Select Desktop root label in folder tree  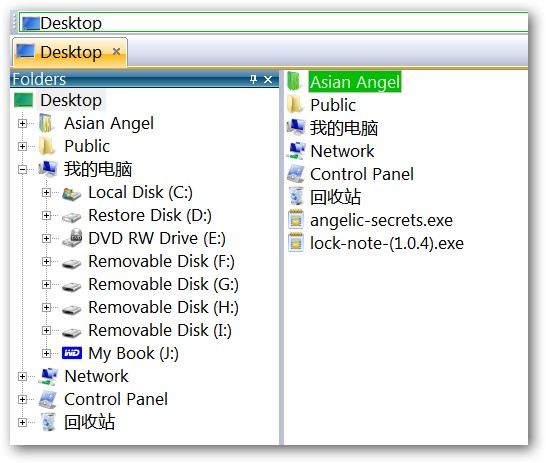coord(71,100)
